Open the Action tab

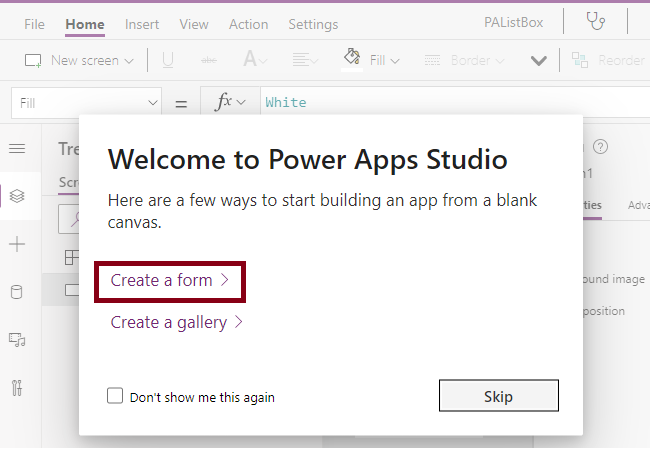(x=248, y=24)
